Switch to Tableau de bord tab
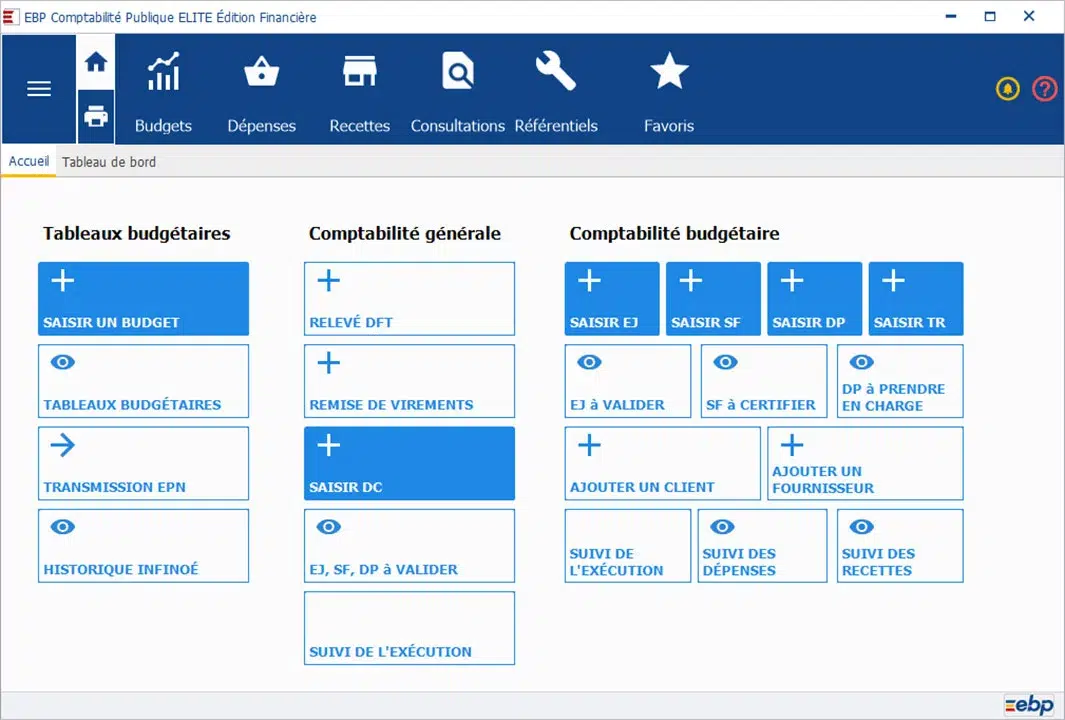This screenshot has width=1065, height=720. pos(109,162)
